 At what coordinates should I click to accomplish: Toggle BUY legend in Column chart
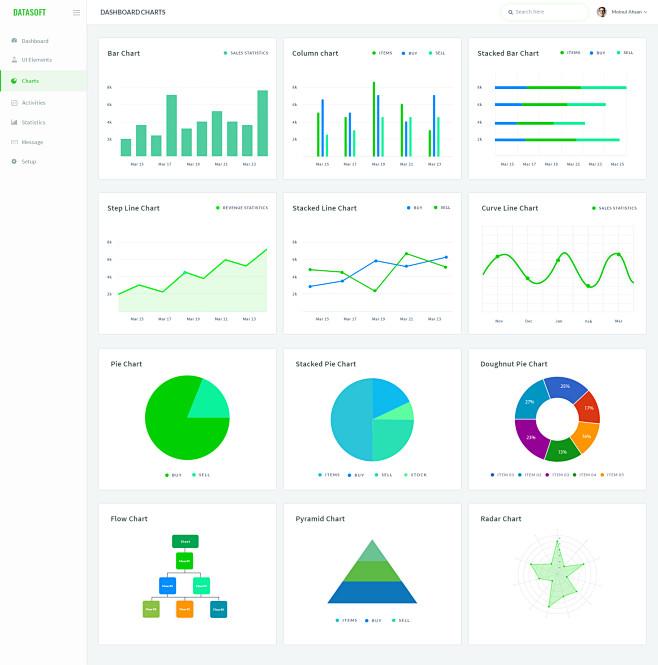pos(410,53)
